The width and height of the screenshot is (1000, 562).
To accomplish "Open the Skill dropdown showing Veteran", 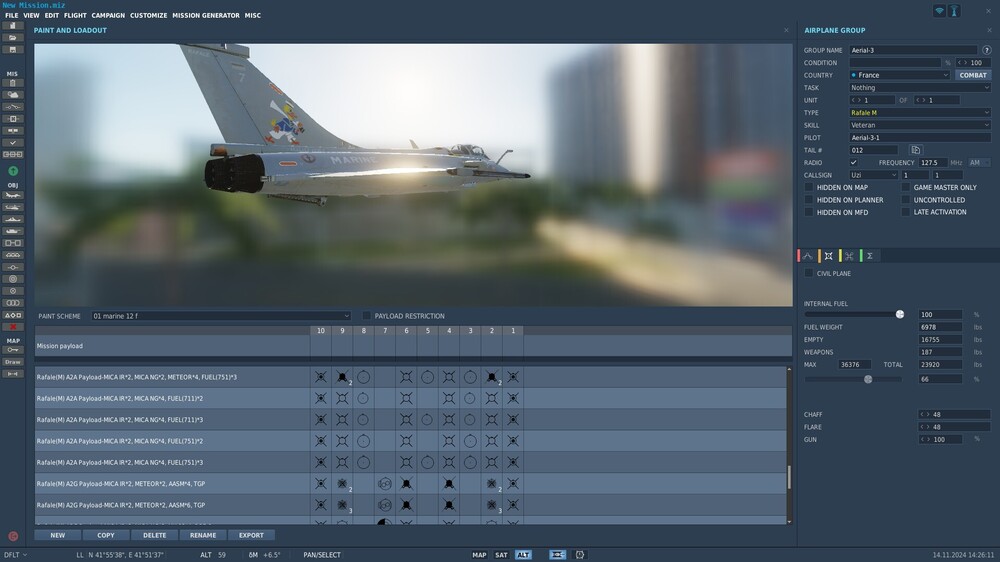I will (920, 125).
